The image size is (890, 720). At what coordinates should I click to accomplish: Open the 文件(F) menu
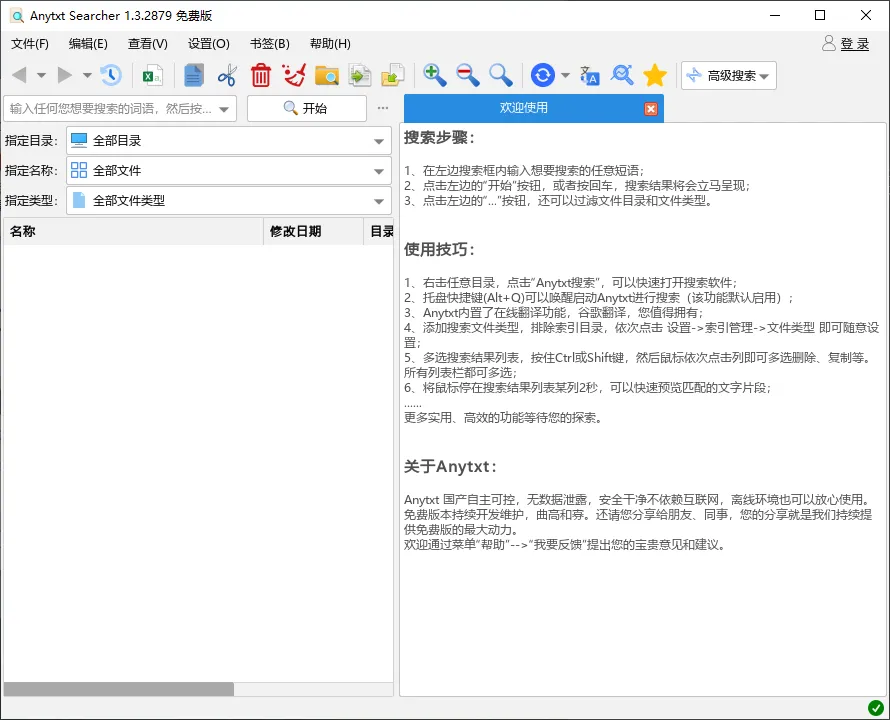coord(30,44)
